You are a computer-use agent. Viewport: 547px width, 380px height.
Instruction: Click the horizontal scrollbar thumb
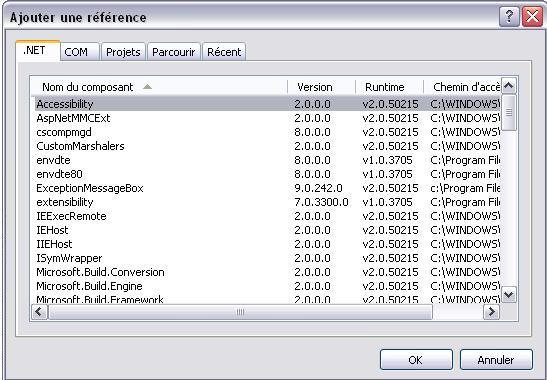coord(240,312)
